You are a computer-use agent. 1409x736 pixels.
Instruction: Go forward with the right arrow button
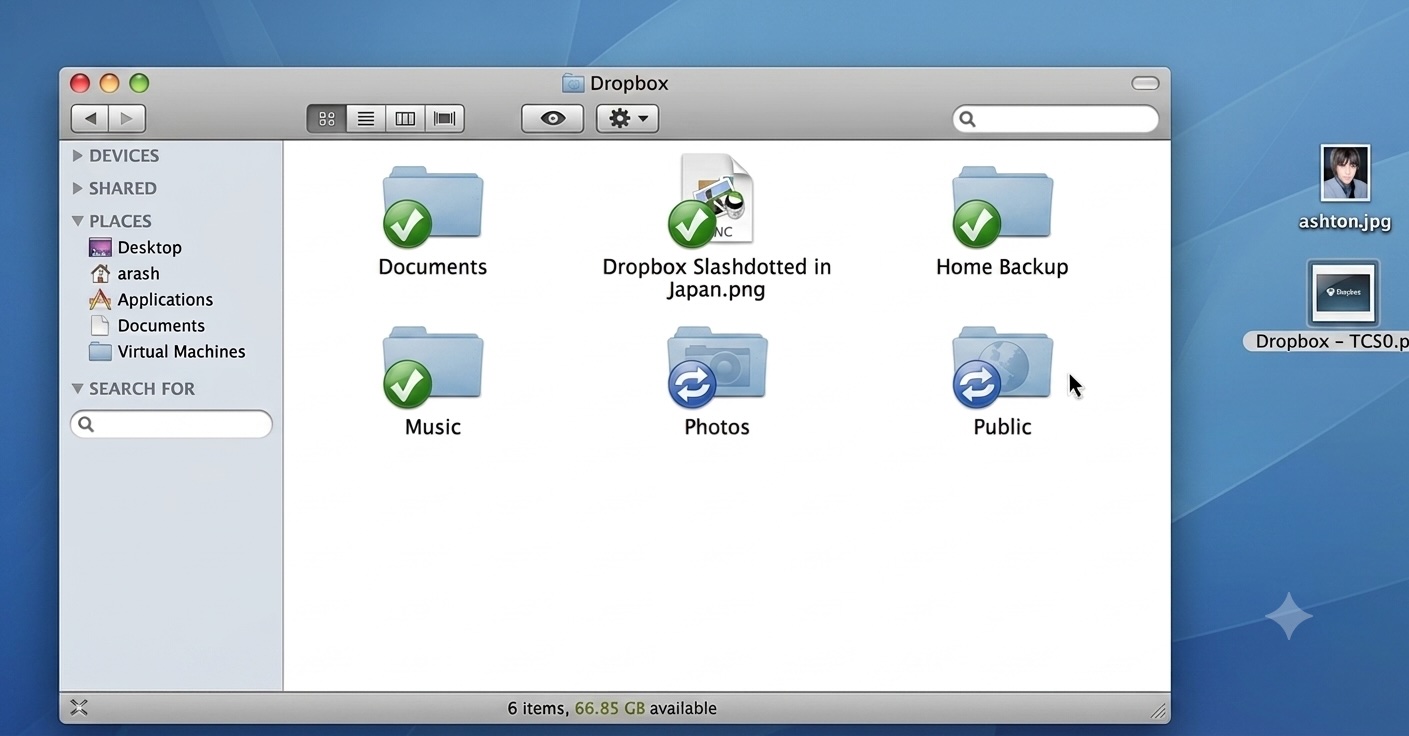click(x=127, y=119)
